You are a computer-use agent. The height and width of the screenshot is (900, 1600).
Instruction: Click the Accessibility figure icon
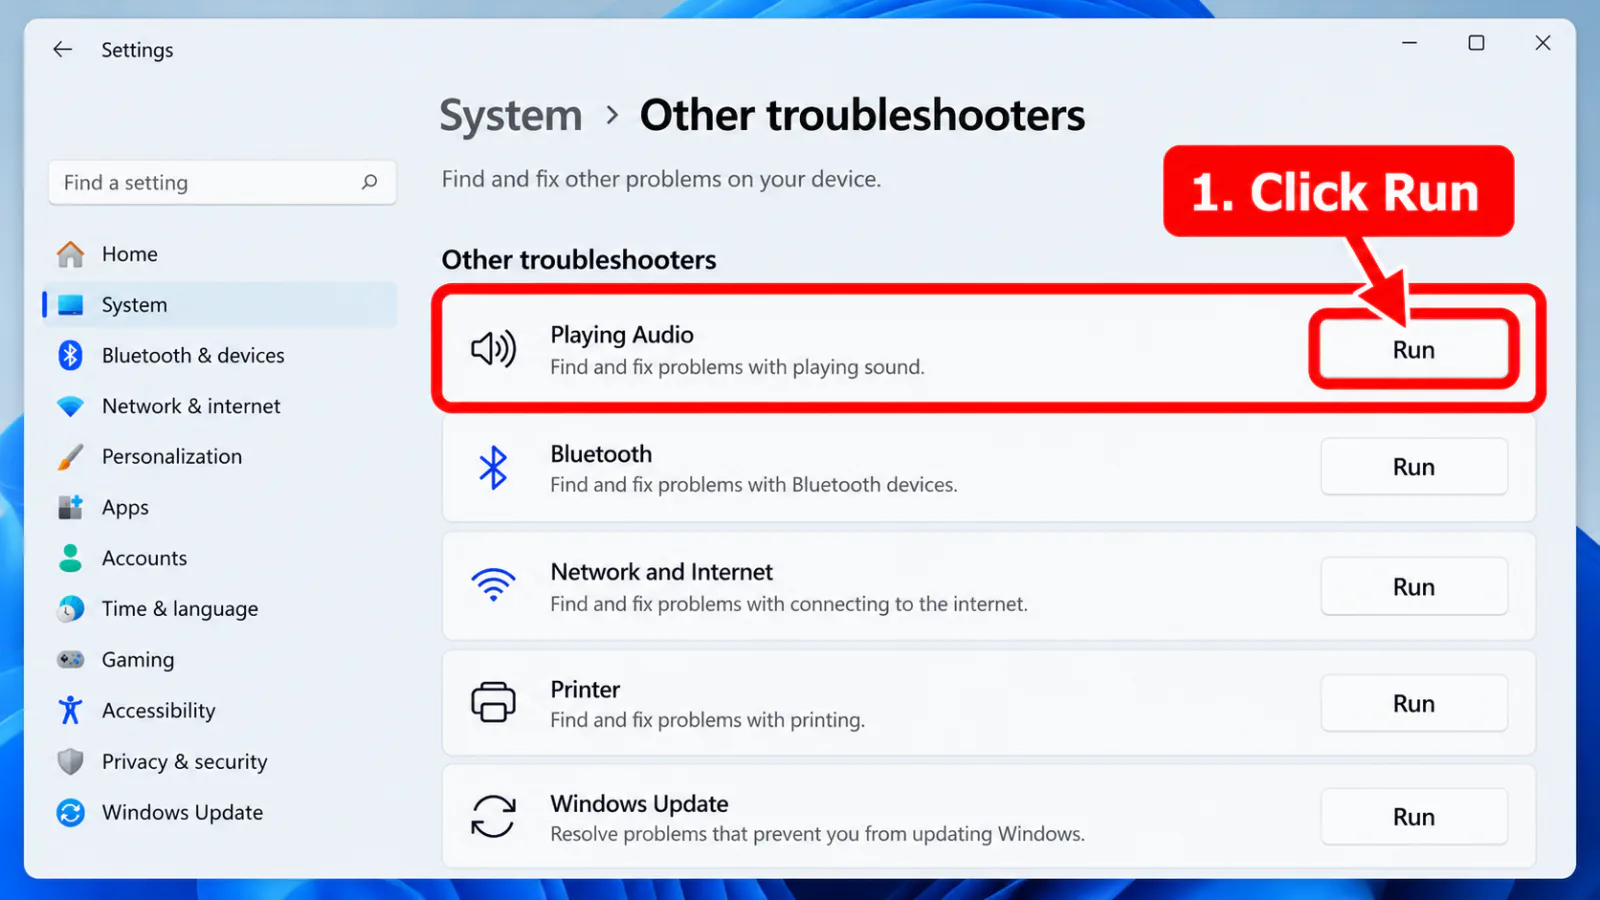click(x=70, y=710)
